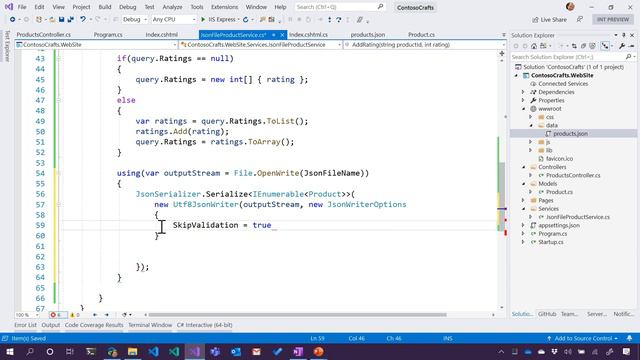
Task: Click the INT PREVIEW button
Action: (613, 19)
